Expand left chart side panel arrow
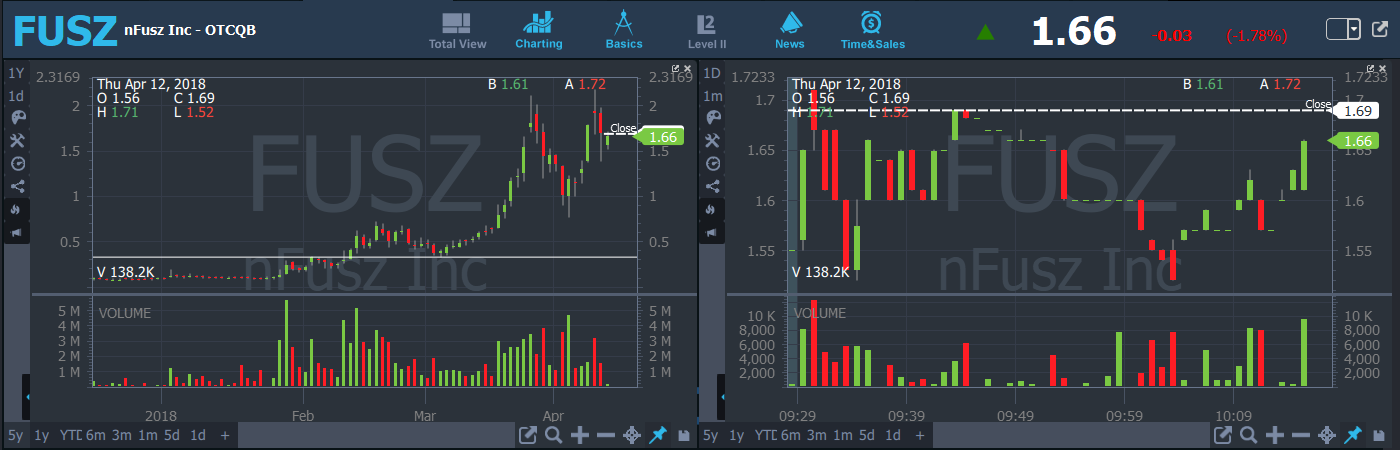The width and height of the screenshot is (1400, 450). 27,398
